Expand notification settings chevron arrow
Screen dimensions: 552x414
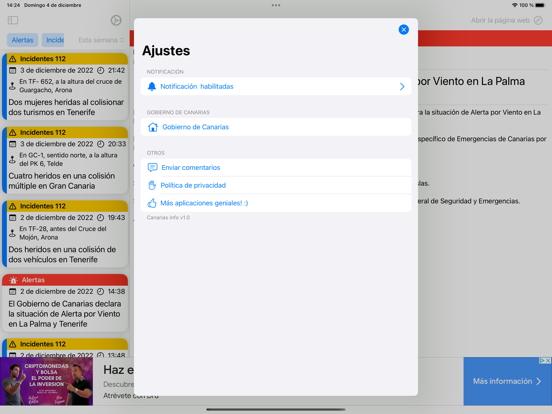click(x=402, y=87)
